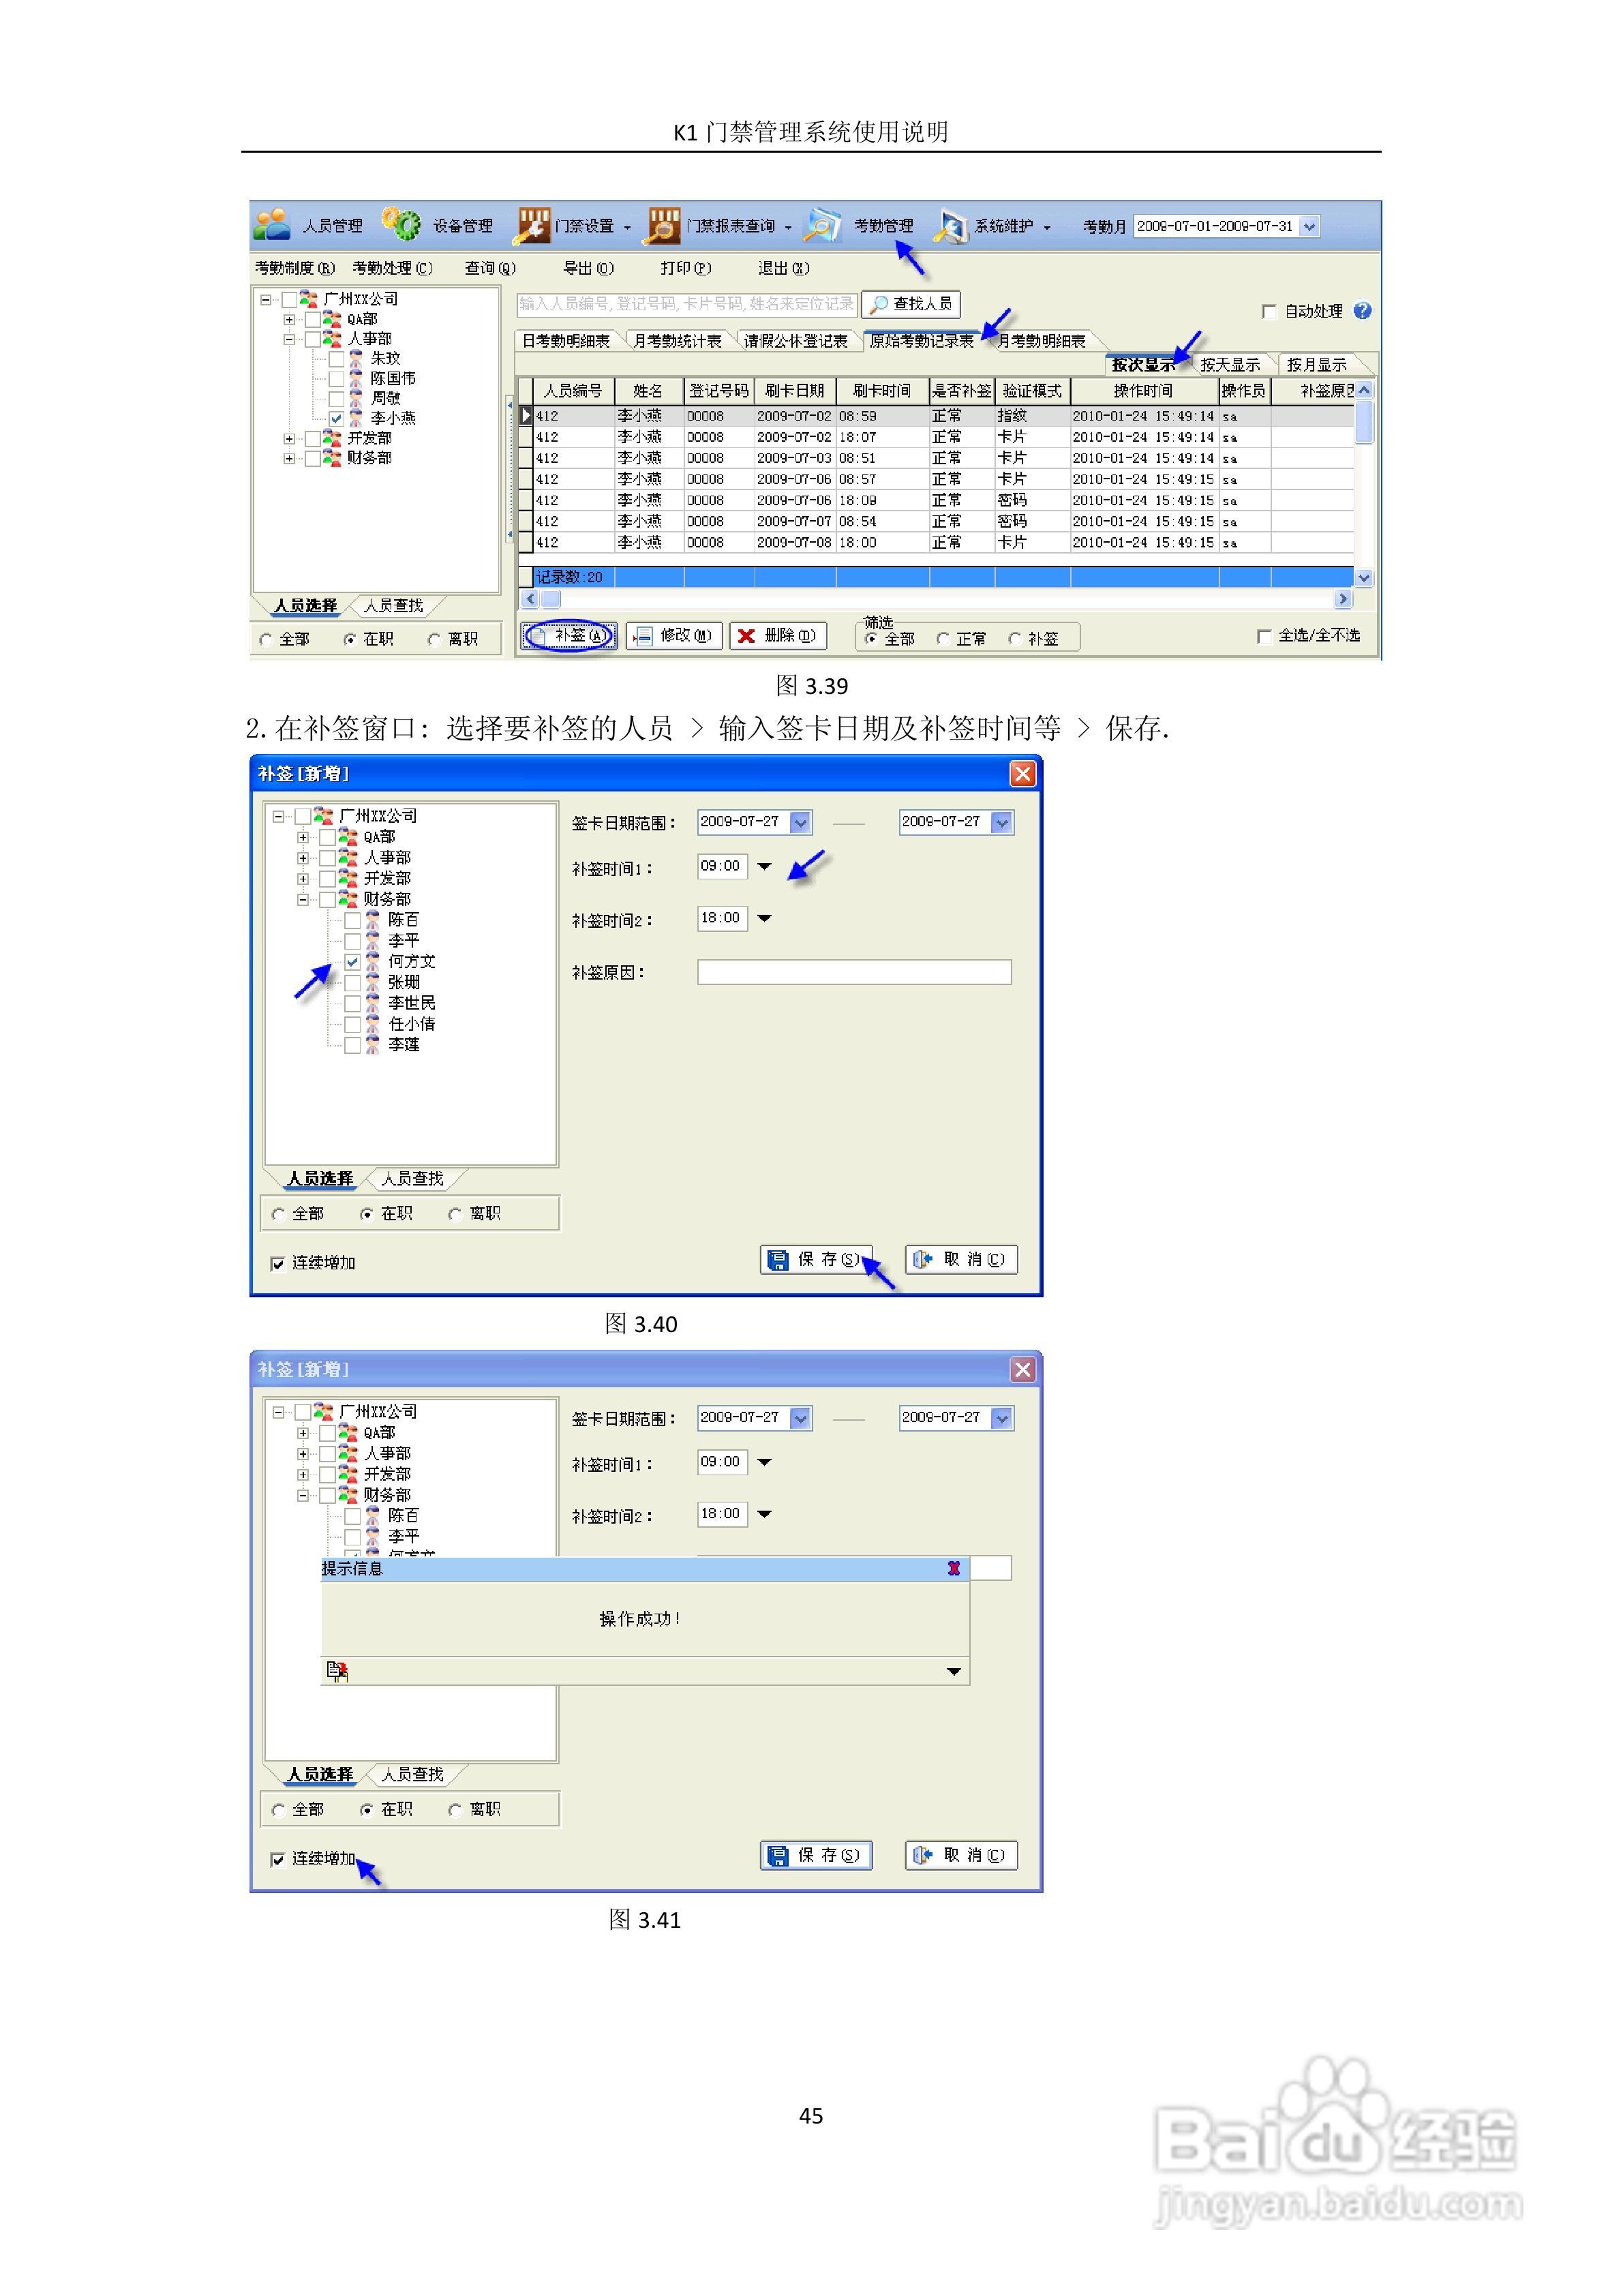Check the box next to 朱玫
Screen dimensions: 1623x2296
coord(337,359)
